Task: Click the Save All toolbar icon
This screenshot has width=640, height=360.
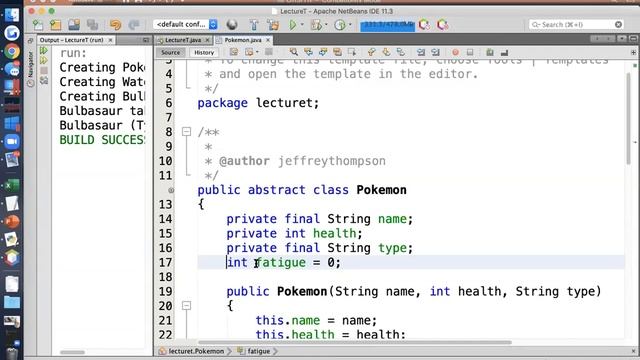Action: [x=93, y=25]
